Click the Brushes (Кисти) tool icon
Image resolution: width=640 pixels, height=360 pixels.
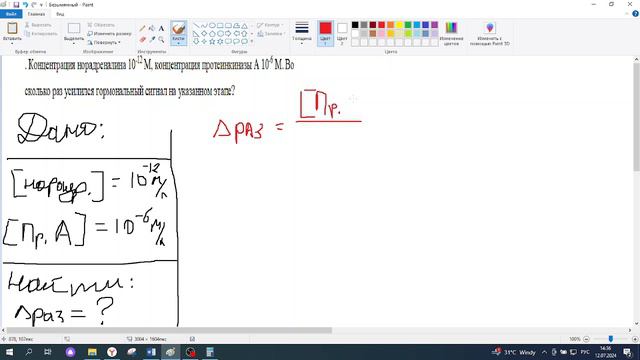[178, 29]
